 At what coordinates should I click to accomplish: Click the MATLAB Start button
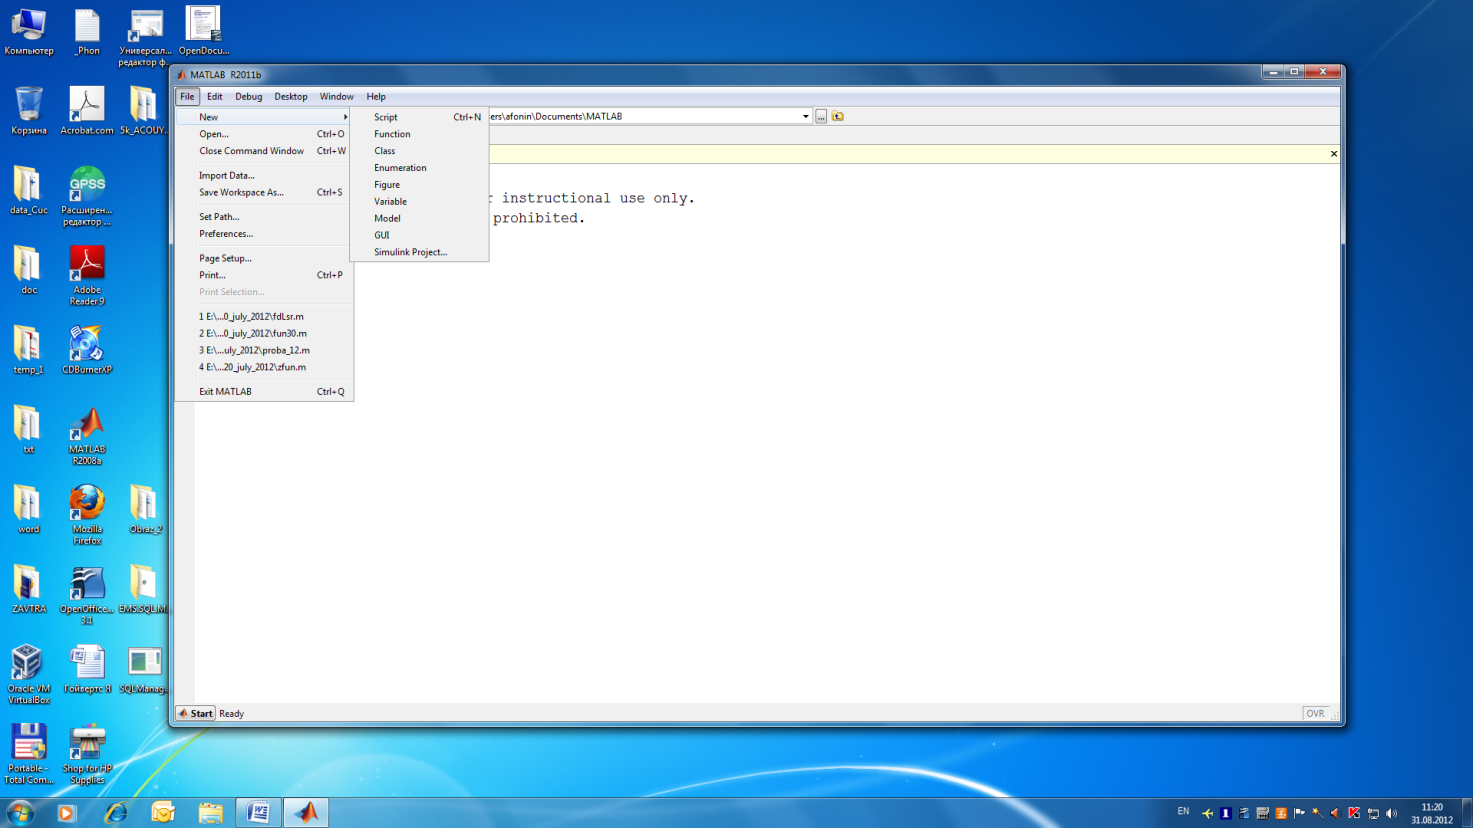195,714
